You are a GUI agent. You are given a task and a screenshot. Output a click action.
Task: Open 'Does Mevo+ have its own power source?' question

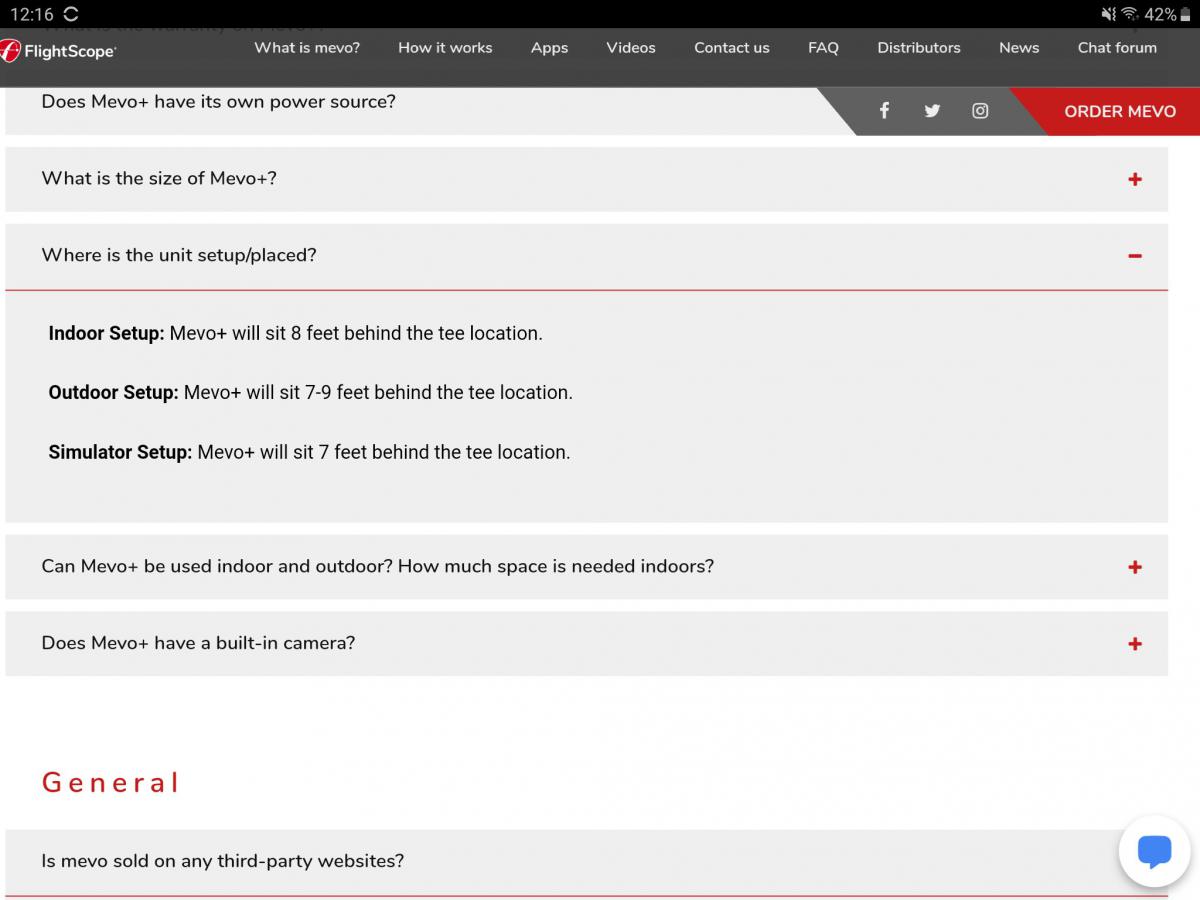pyautogui.click(x=218, y=101)
